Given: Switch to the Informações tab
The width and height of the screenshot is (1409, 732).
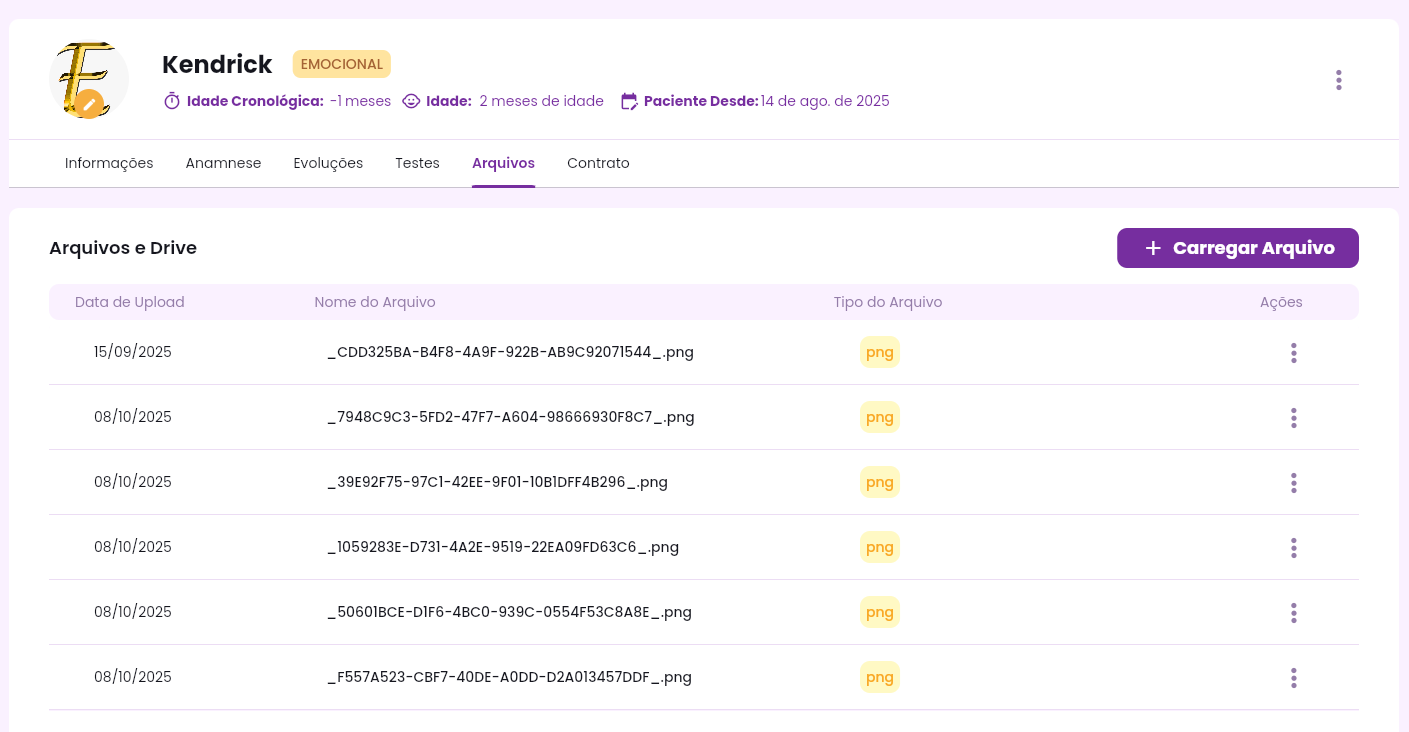Looking at the screenshot, I should coord(109,163).
